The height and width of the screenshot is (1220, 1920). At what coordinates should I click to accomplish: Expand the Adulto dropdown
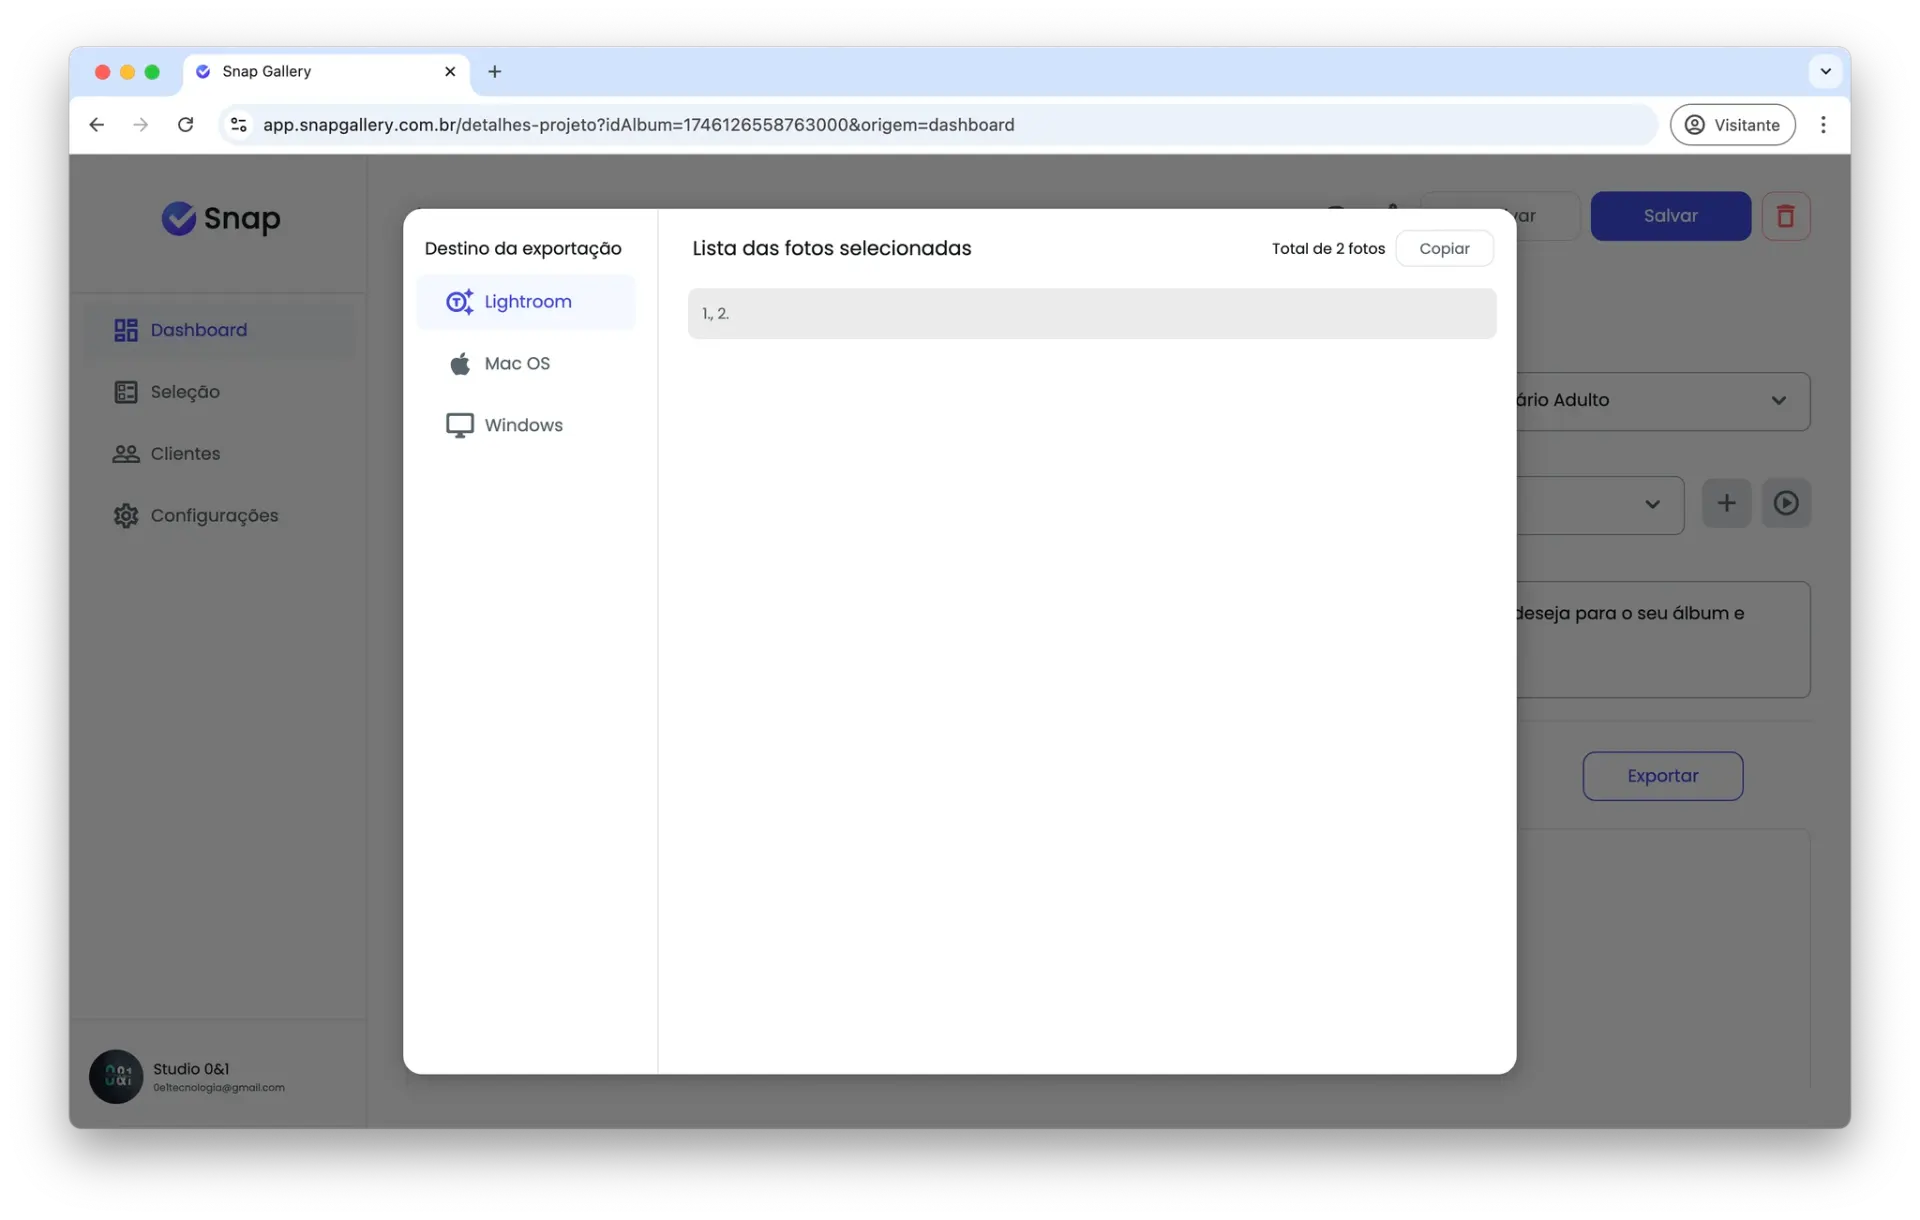pos(1778,401)
